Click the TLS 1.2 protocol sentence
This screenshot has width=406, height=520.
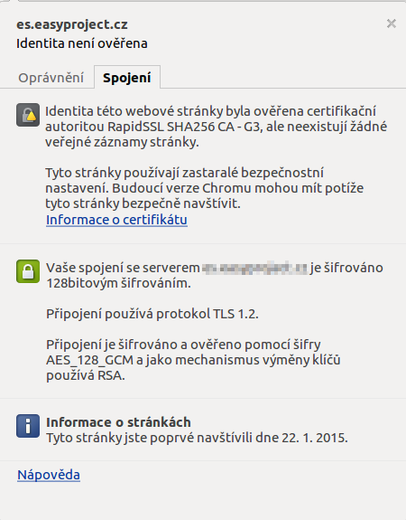point(152,314)
